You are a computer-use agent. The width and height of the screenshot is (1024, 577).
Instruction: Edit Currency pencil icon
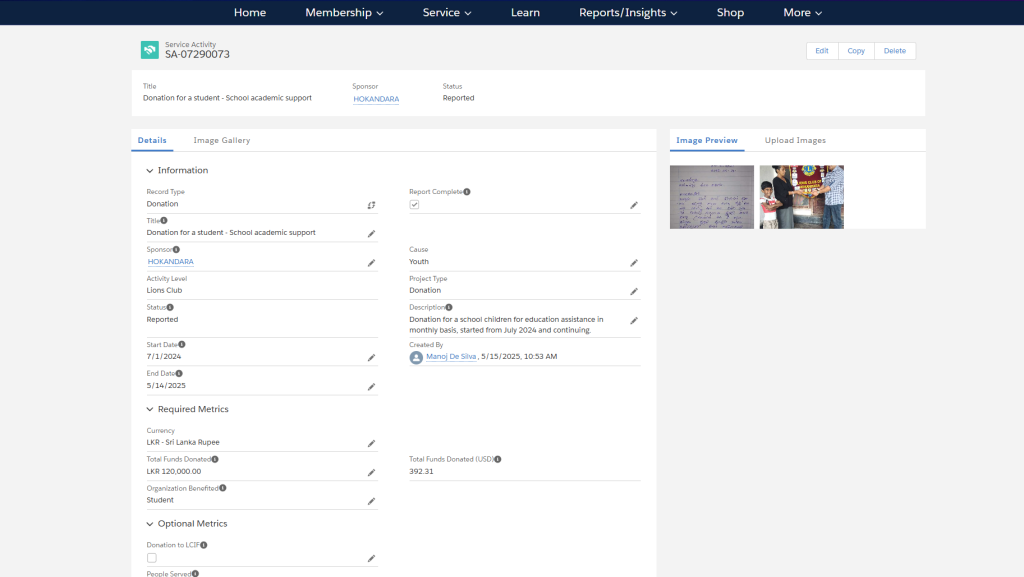tap(371, 444)
